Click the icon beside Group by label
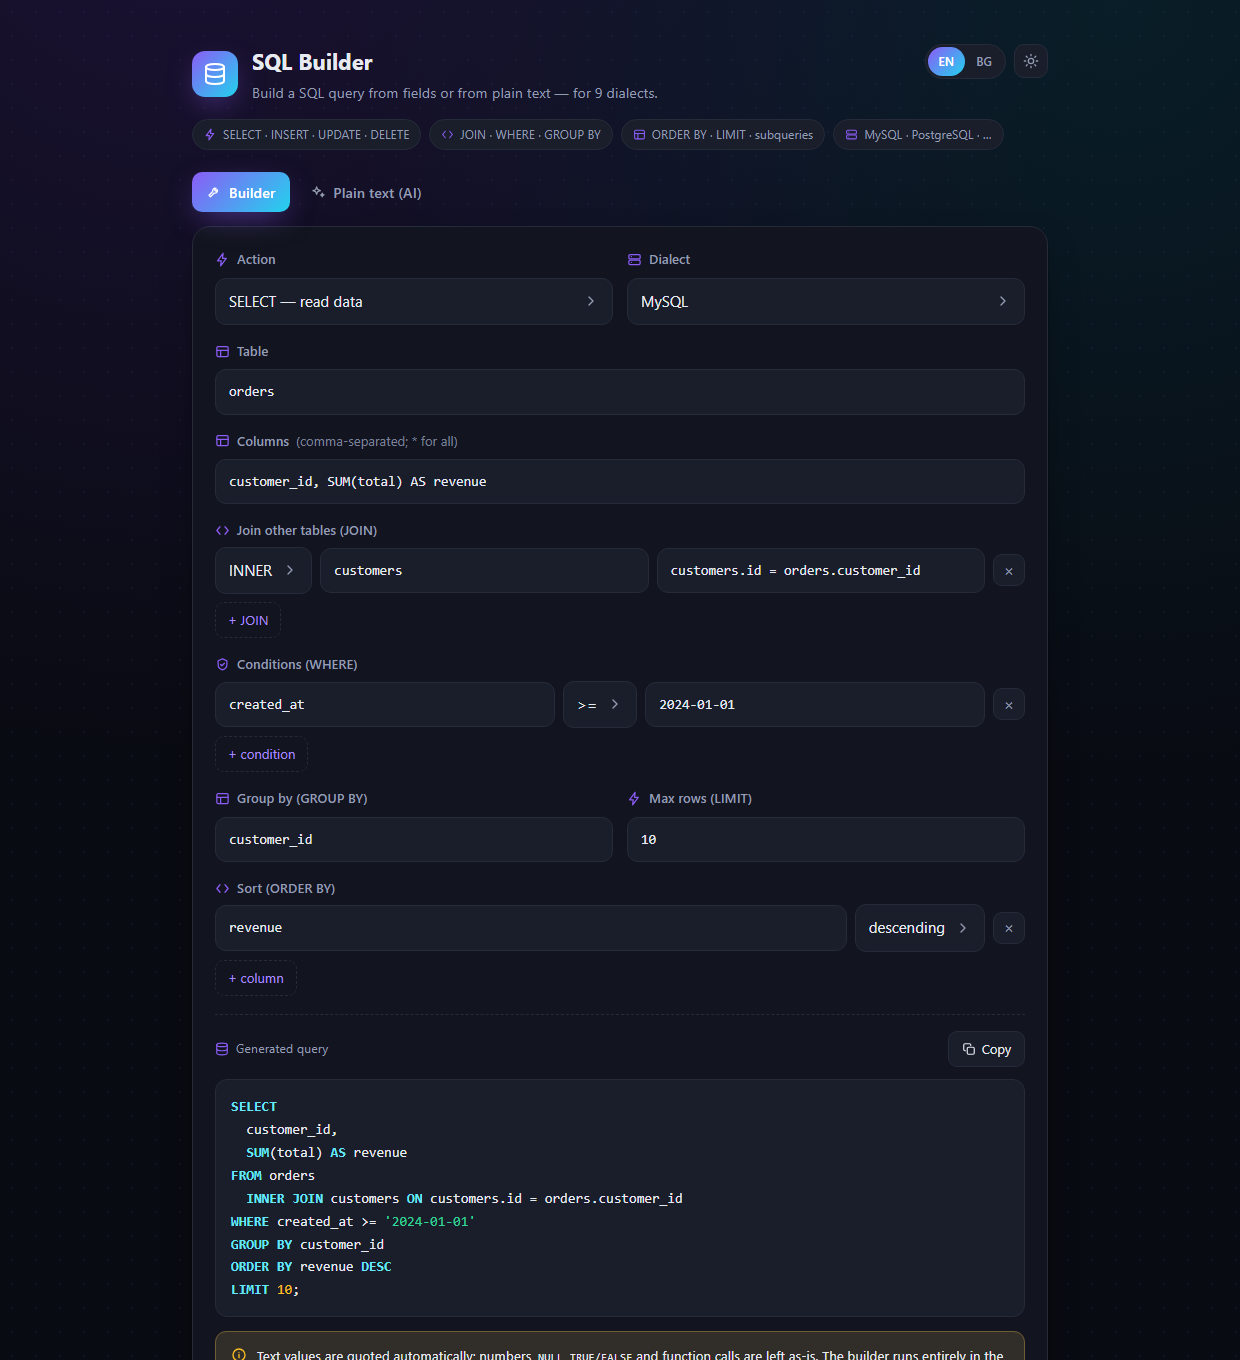The width and height of the screenshot is (1240, 1360). 222,798
